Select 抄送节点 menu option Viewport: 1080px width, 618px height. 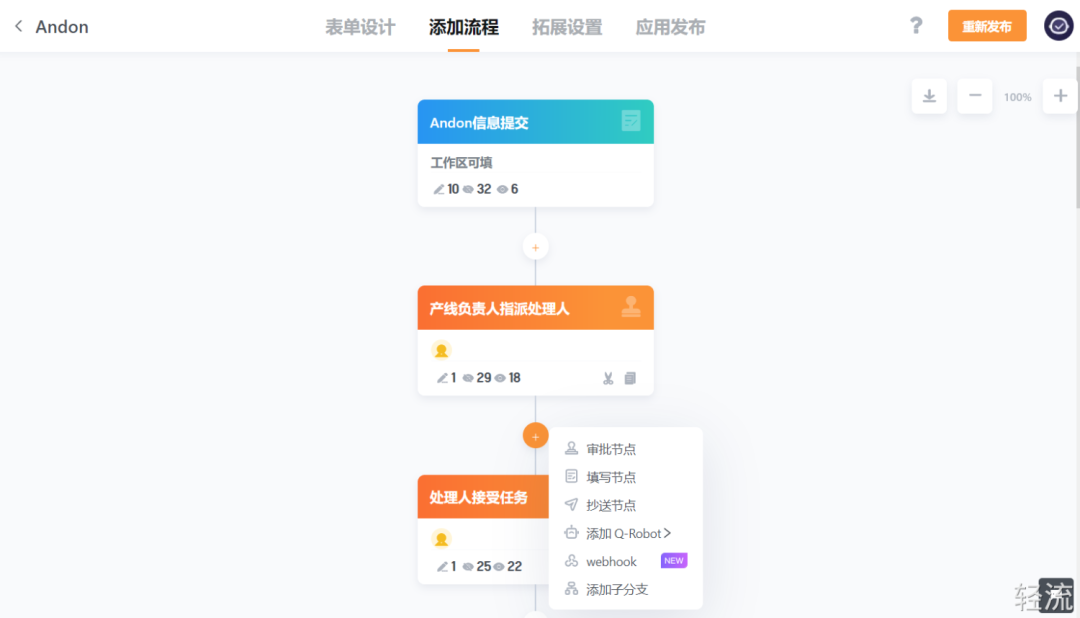tap(611, 505)
